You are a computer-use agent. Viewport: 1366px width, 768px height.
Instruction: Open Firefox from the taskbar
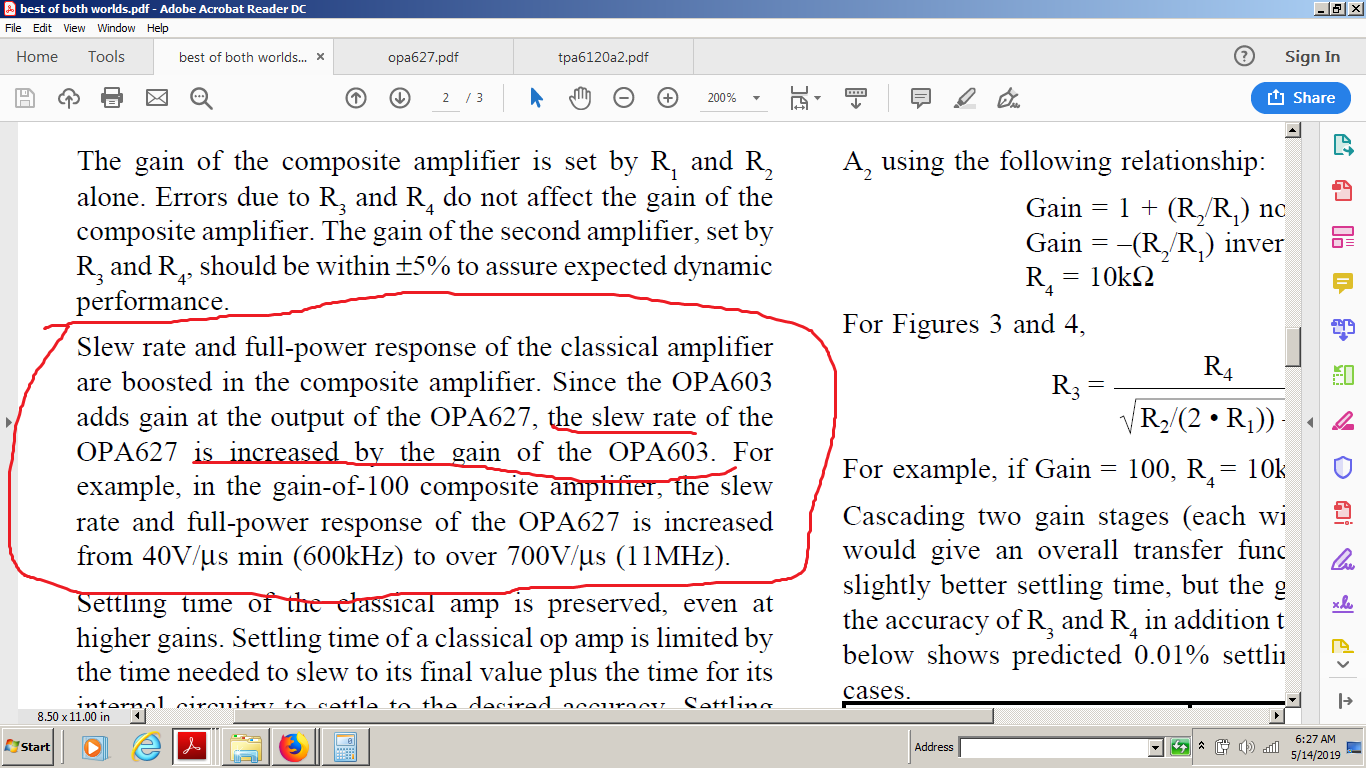pos(294,747)
